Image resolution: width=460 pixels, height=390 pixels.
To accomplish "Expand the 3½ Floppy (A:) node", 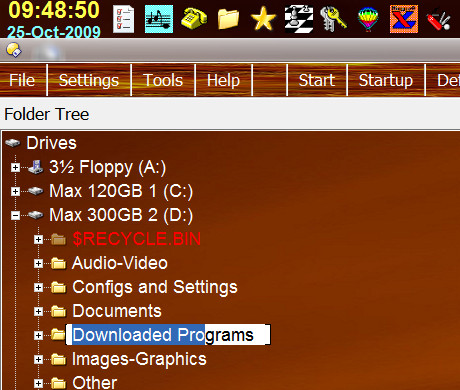I will [x=15, y=167].
